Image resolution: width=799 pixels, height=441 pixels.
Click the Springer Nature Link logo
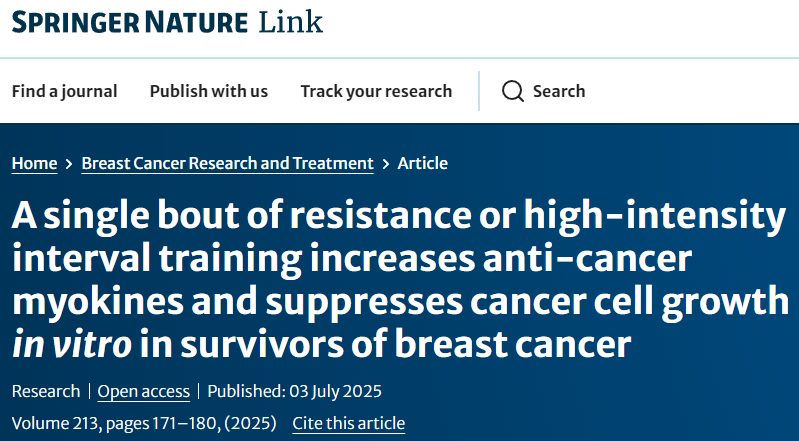pyautogui.click(x=167, y=22)
